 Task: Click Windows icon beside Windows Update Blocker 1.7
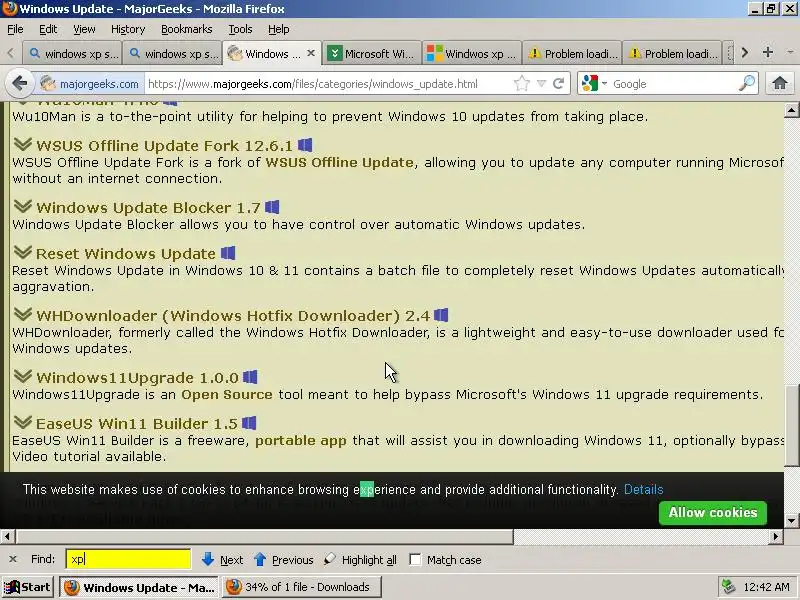(272, 207)
